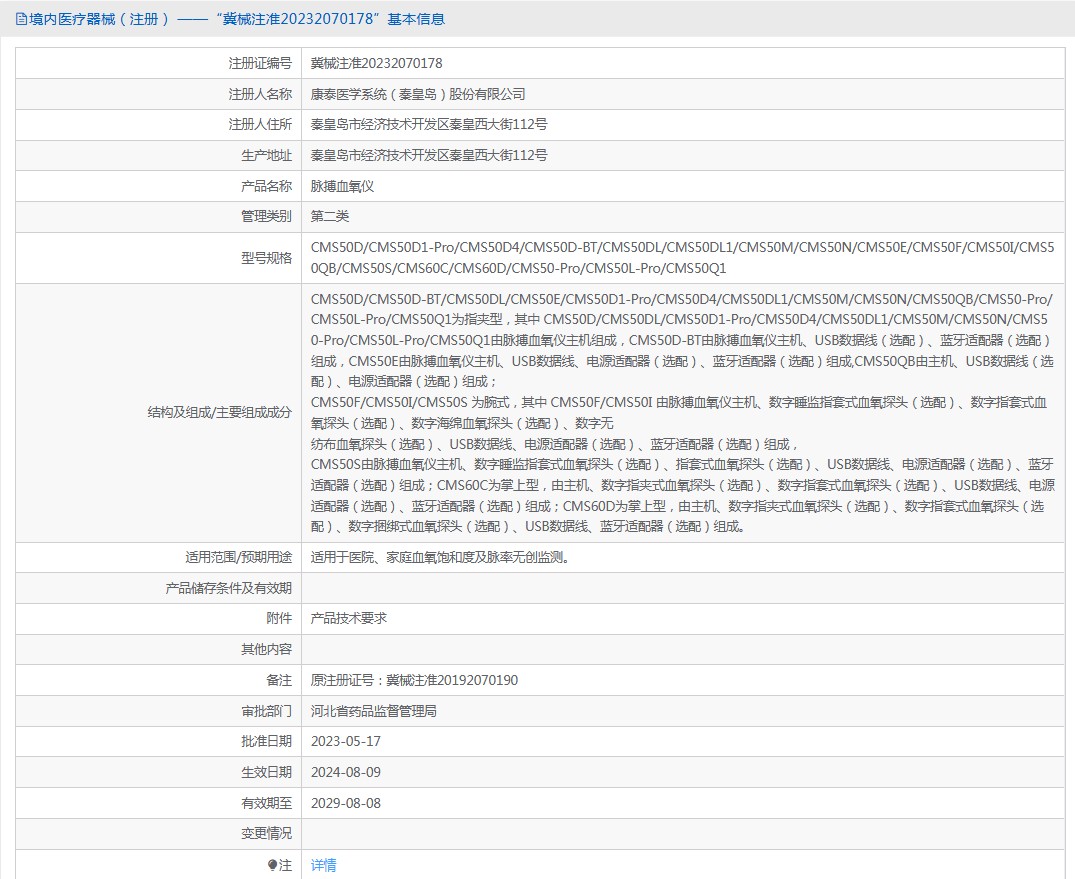Click the 变更情况 label

[x=266, y=833]
